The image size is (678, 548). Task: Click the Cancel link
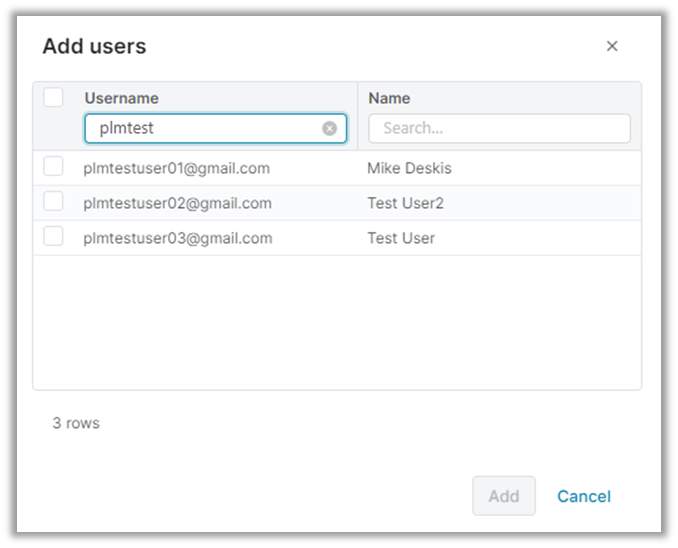[x=584, y=496]
